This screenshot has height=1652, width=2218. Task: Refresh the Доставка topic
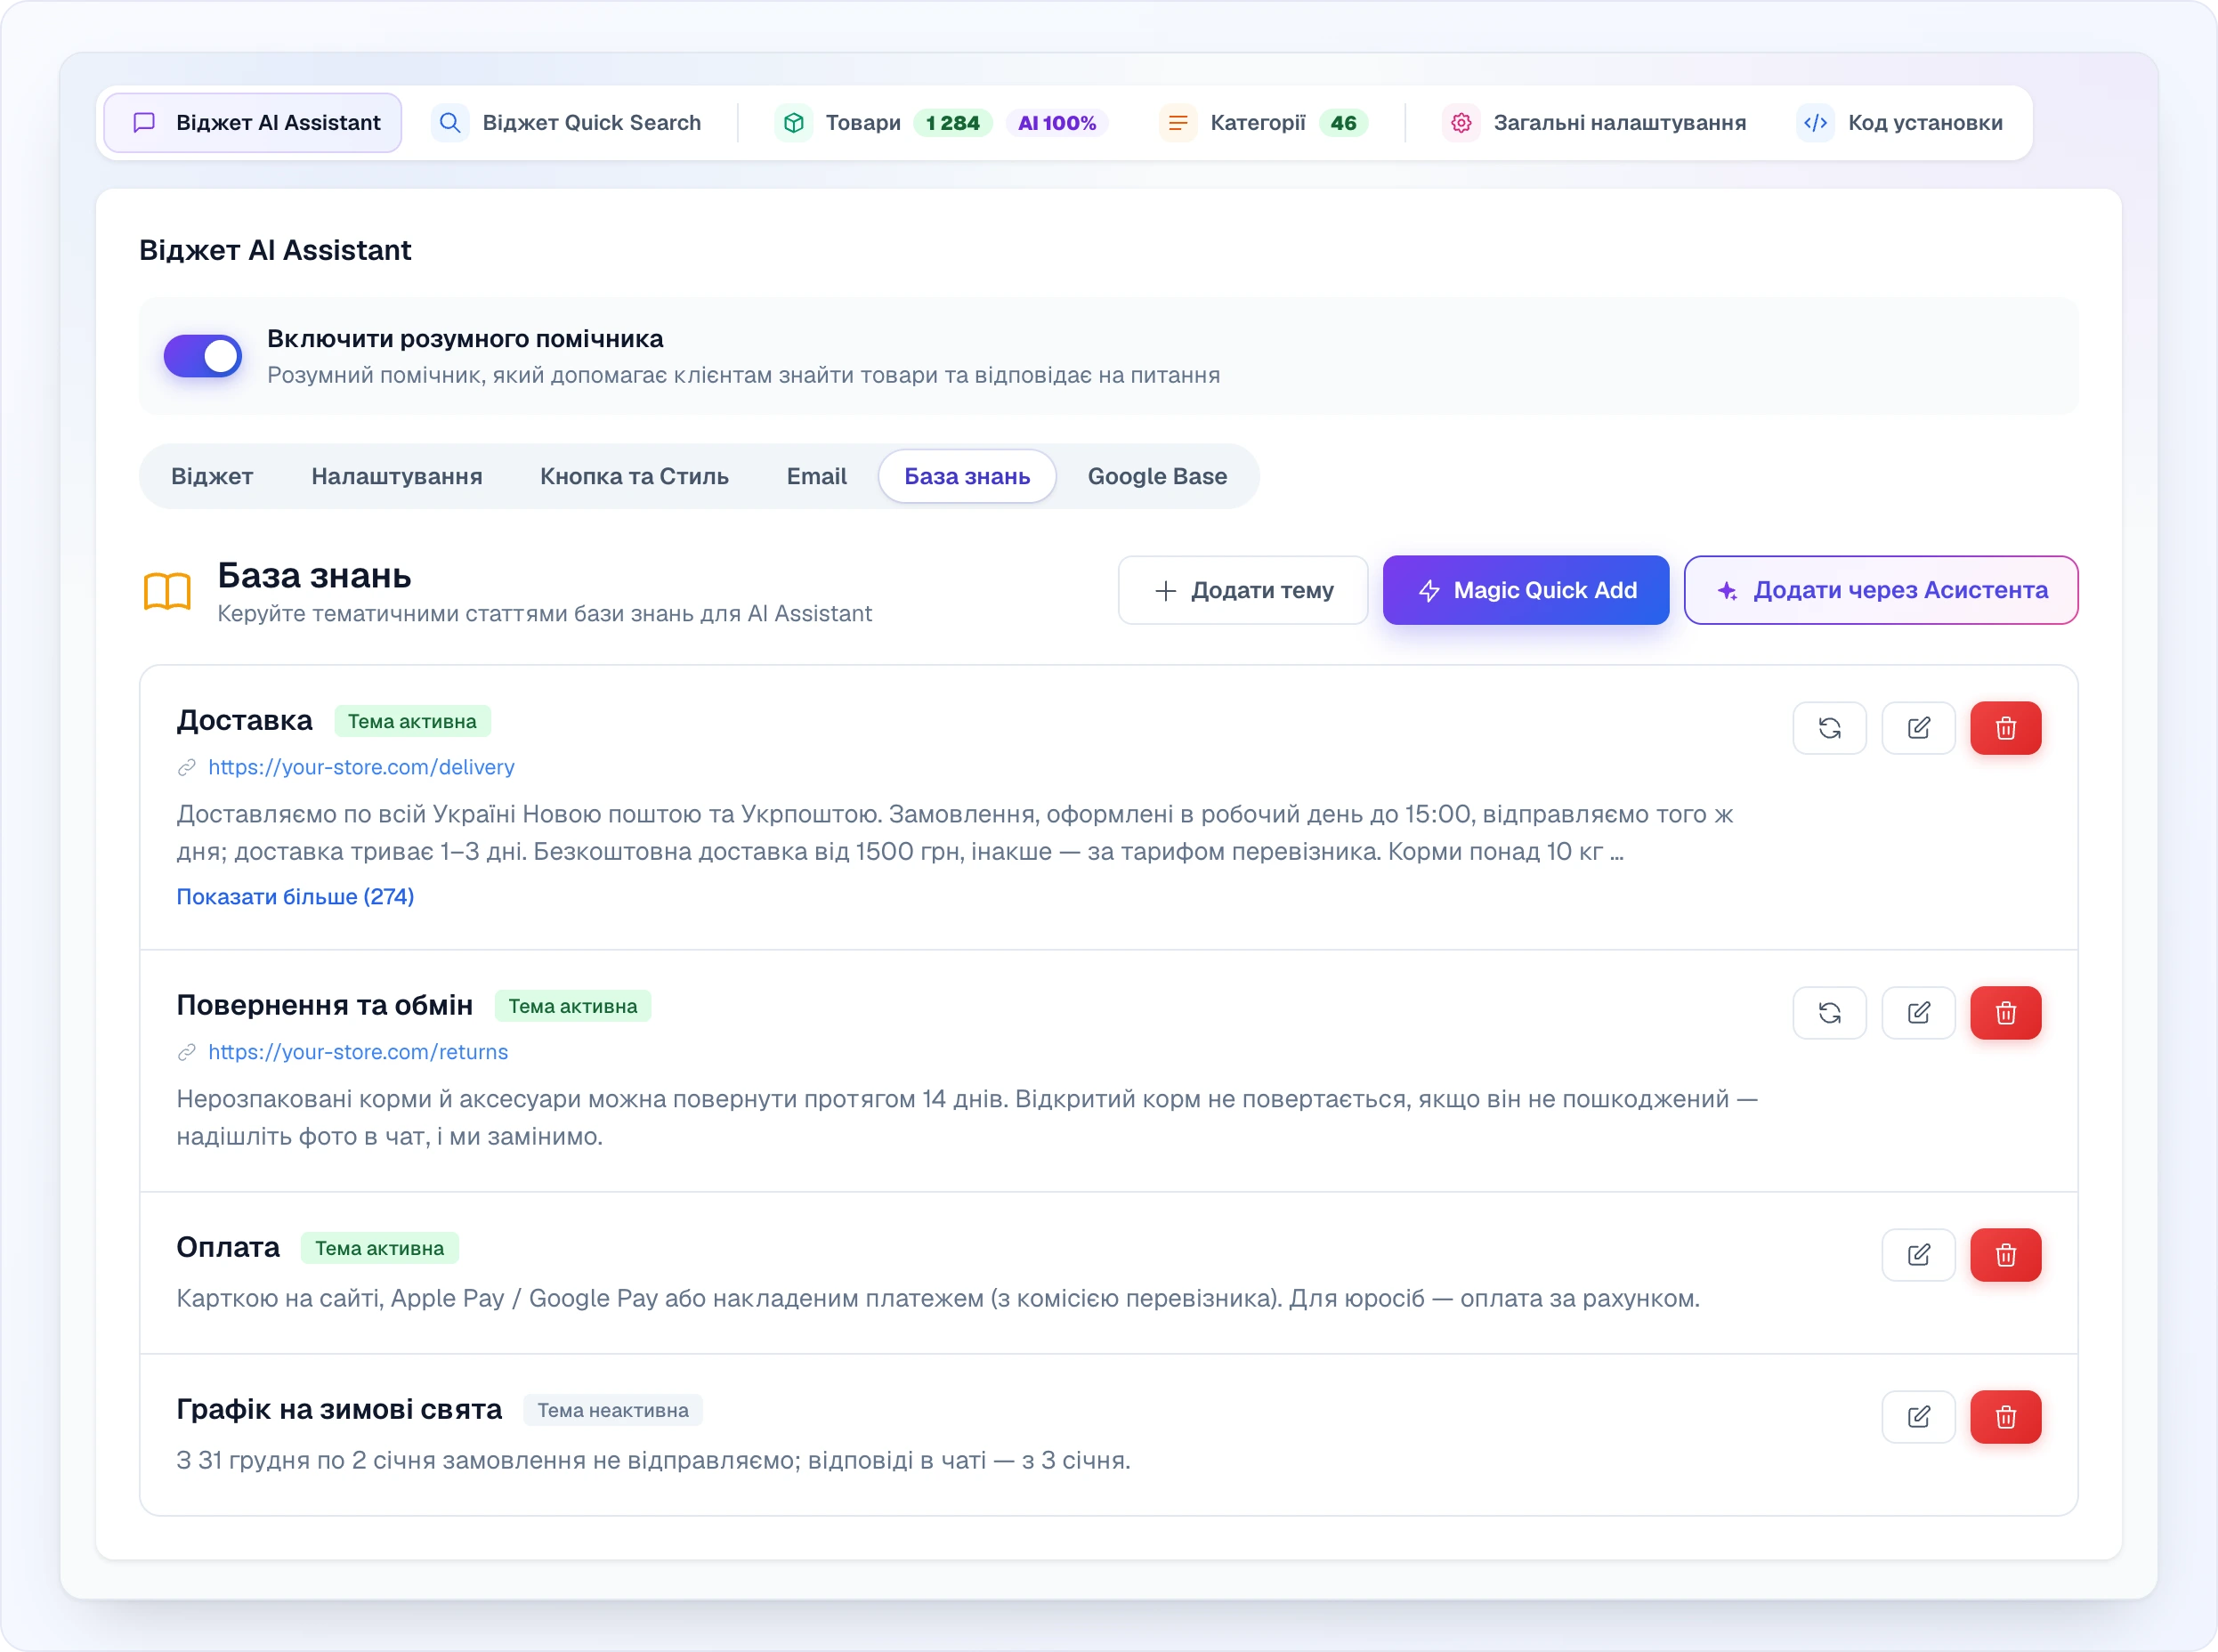pos(1829,728)
